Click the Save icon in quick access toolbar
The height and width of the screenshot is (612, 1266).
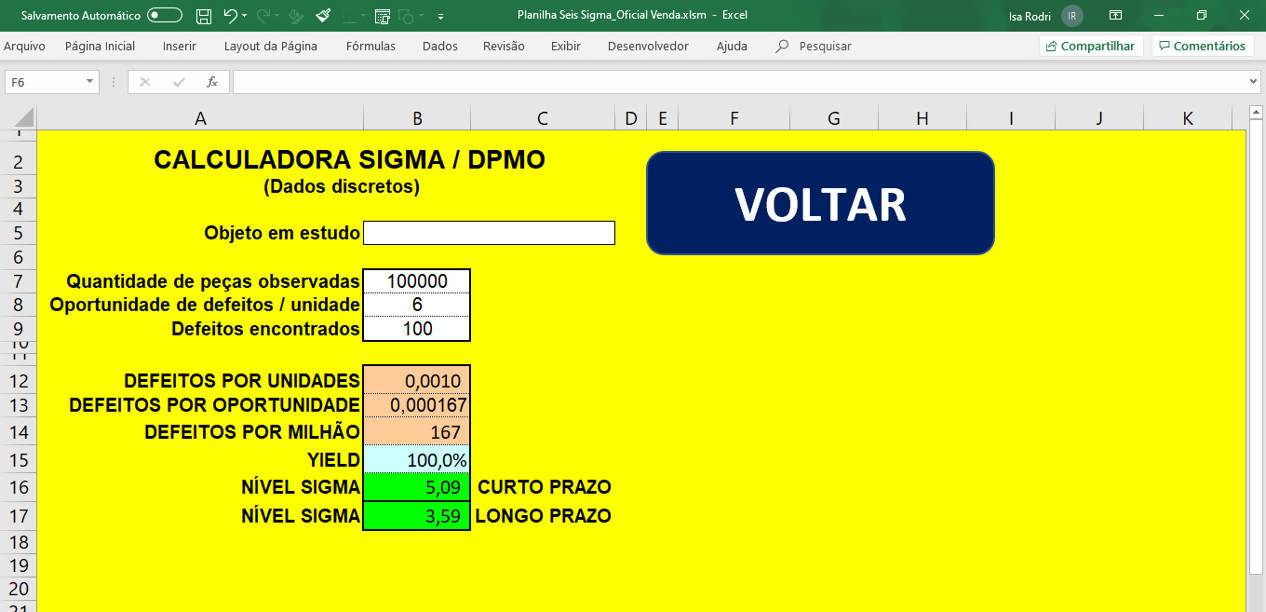point(204,16)
